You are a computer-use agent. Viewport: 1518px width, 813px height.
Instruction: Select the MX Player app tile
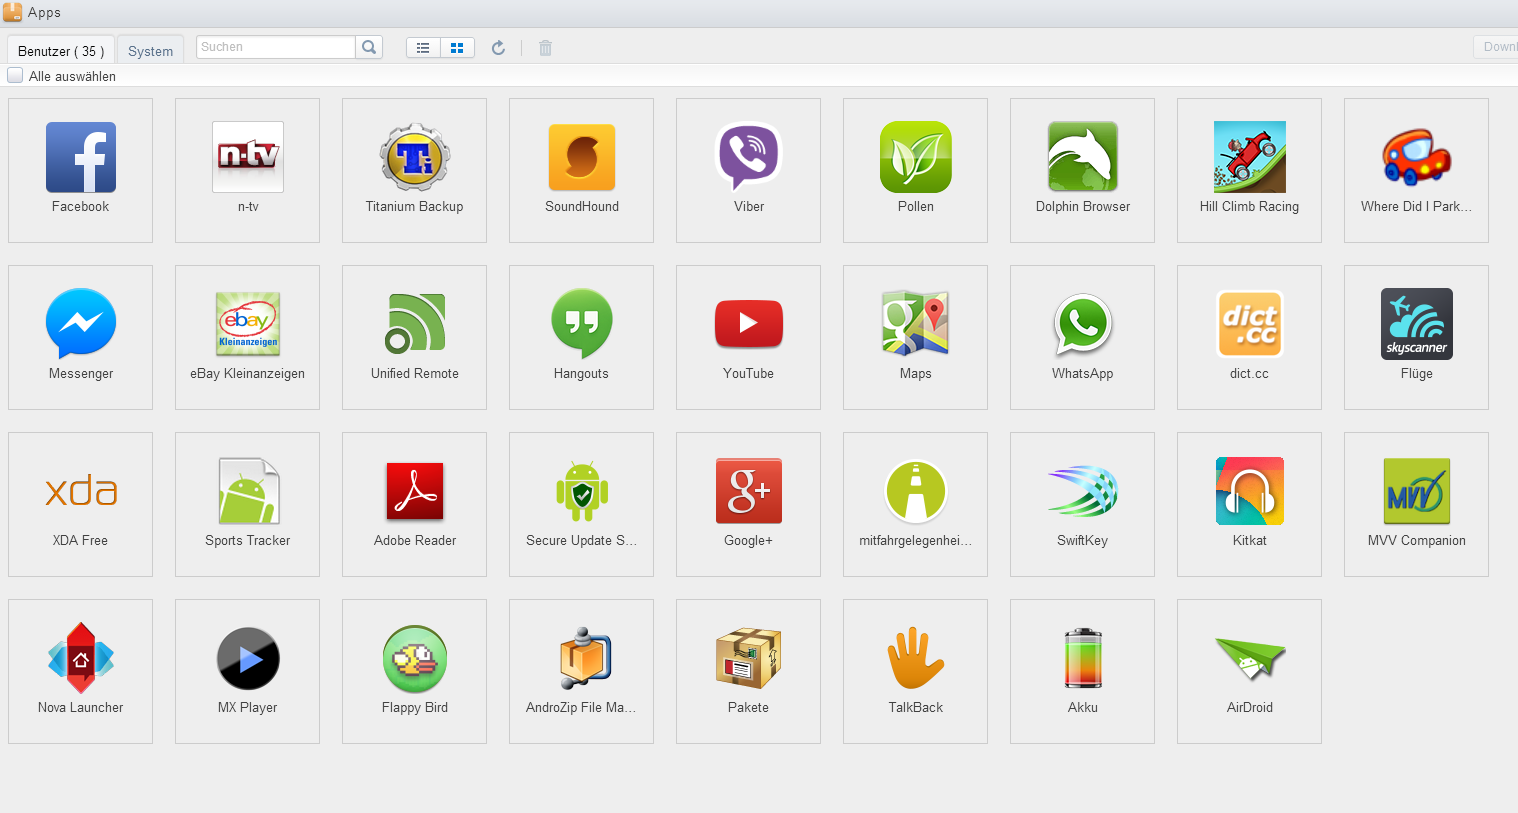[247, 671]
